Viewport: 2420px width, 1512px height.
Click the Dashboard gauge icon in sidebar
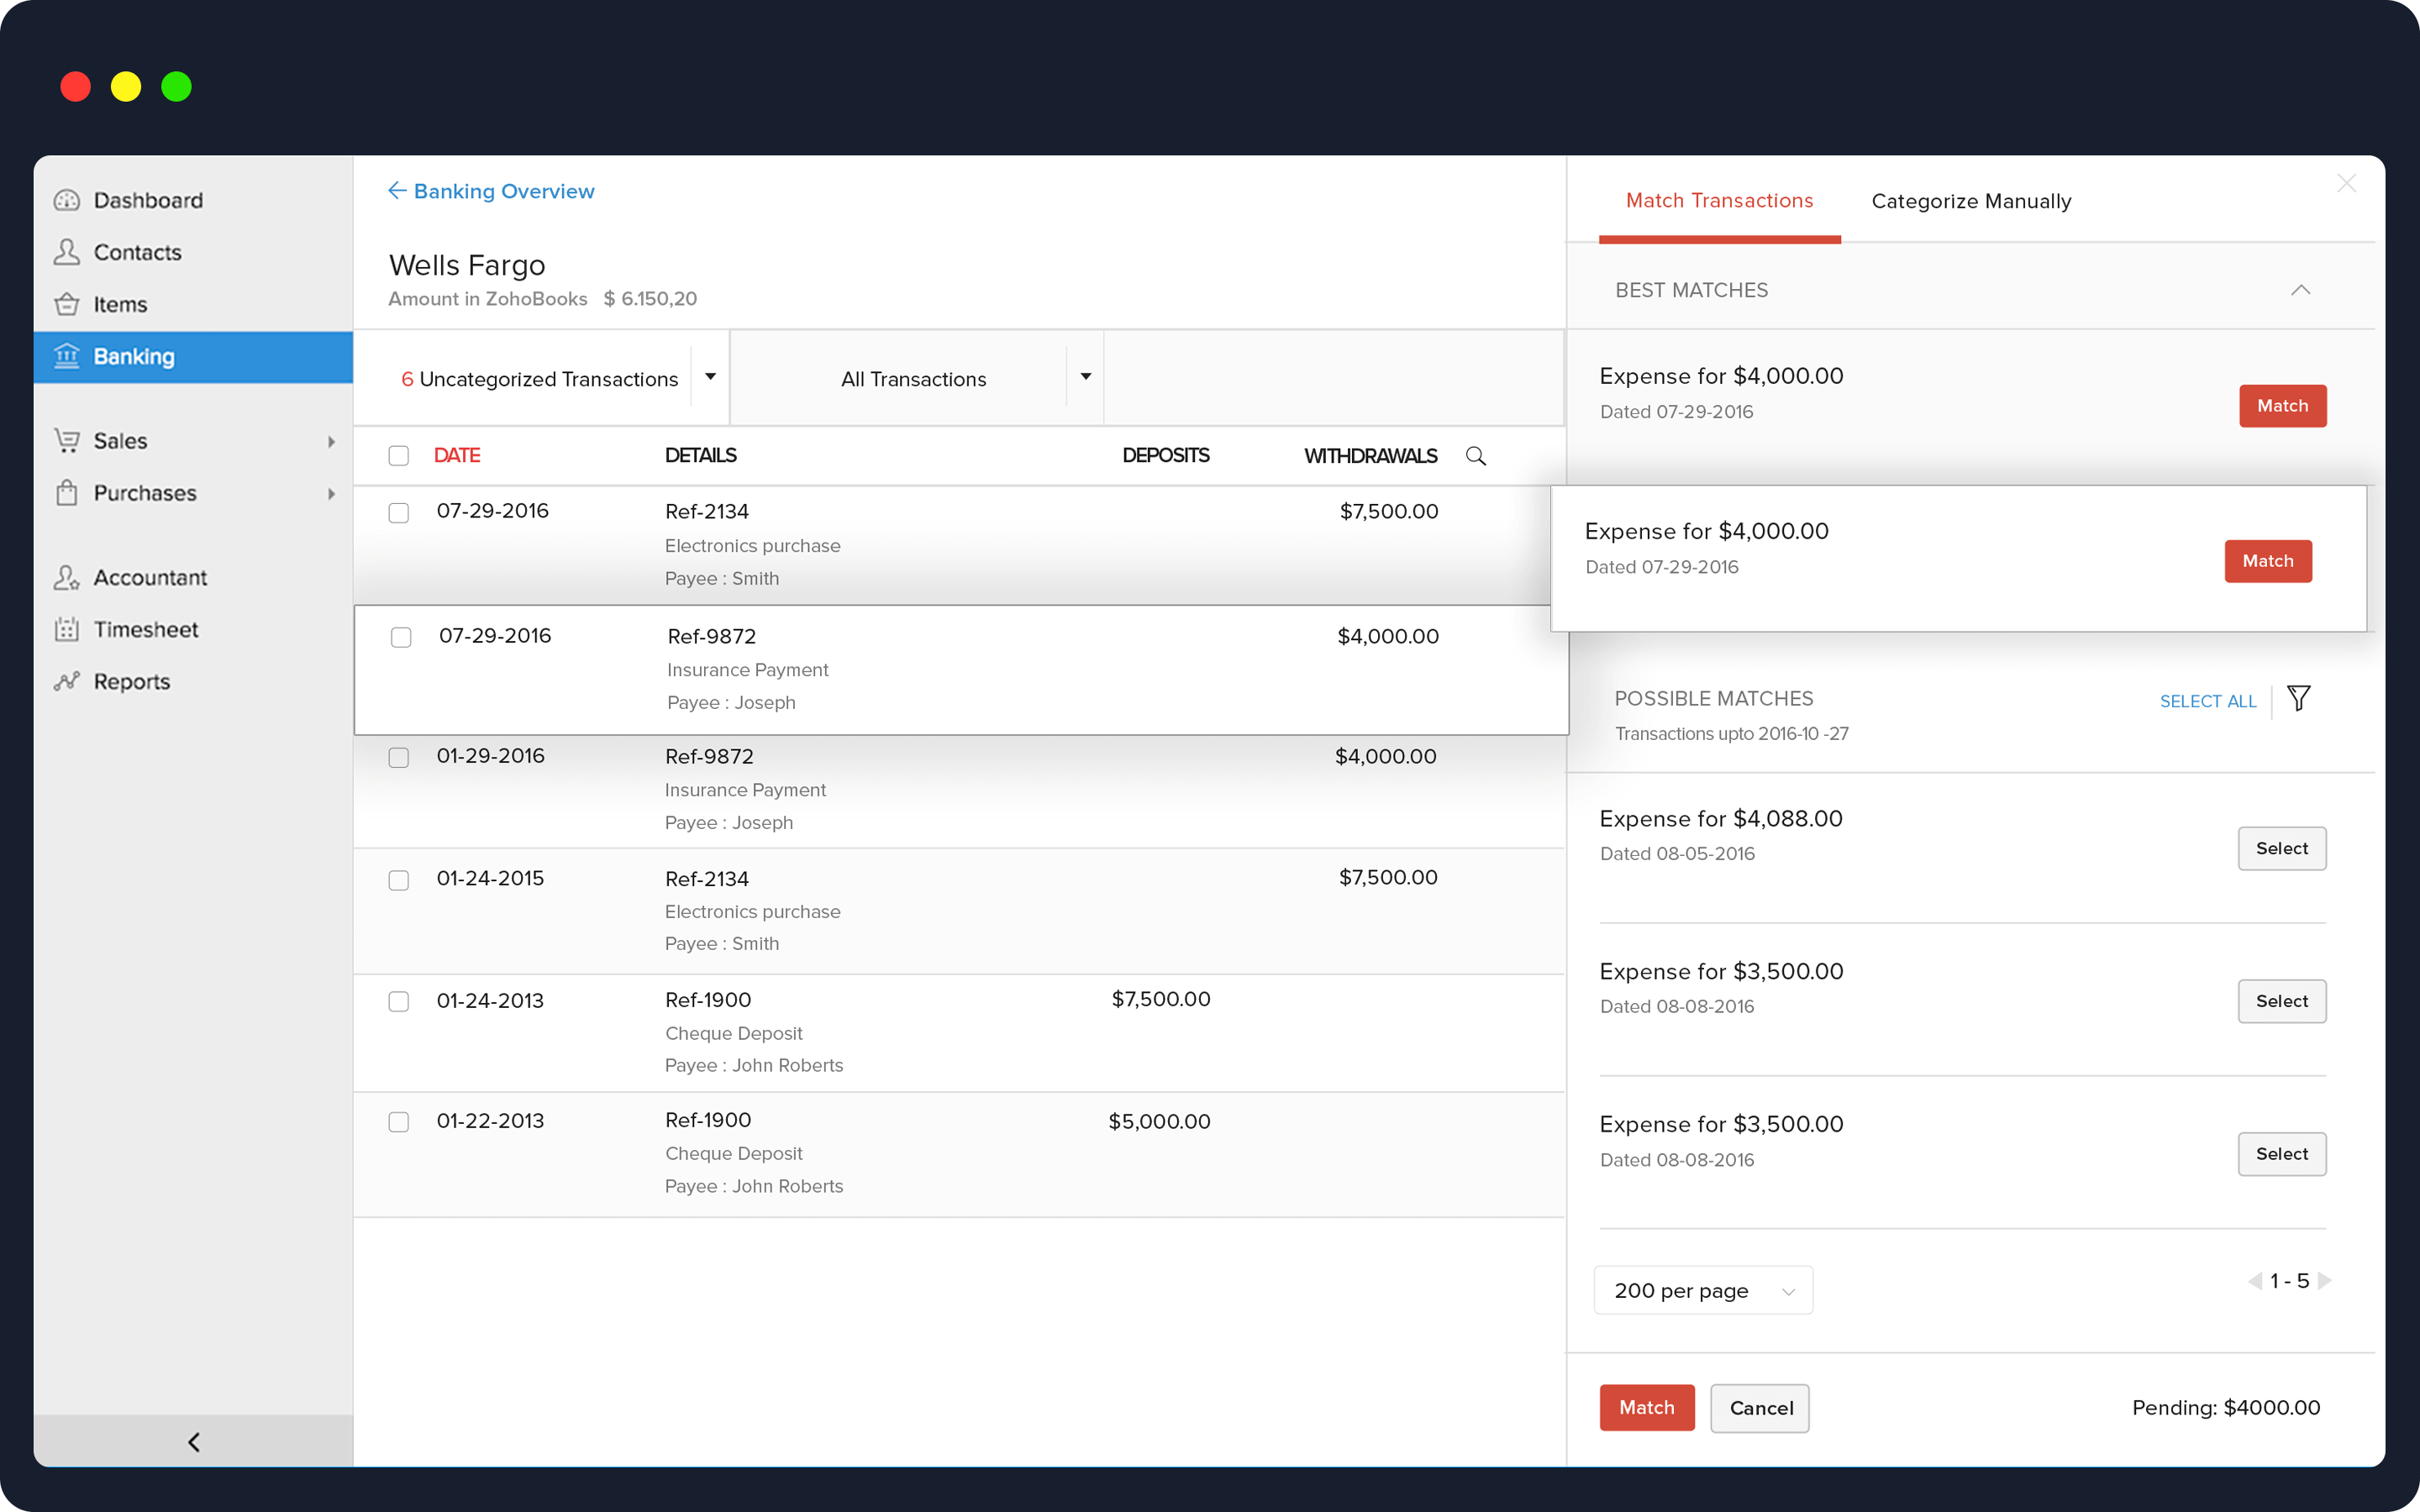click(67, 200)
